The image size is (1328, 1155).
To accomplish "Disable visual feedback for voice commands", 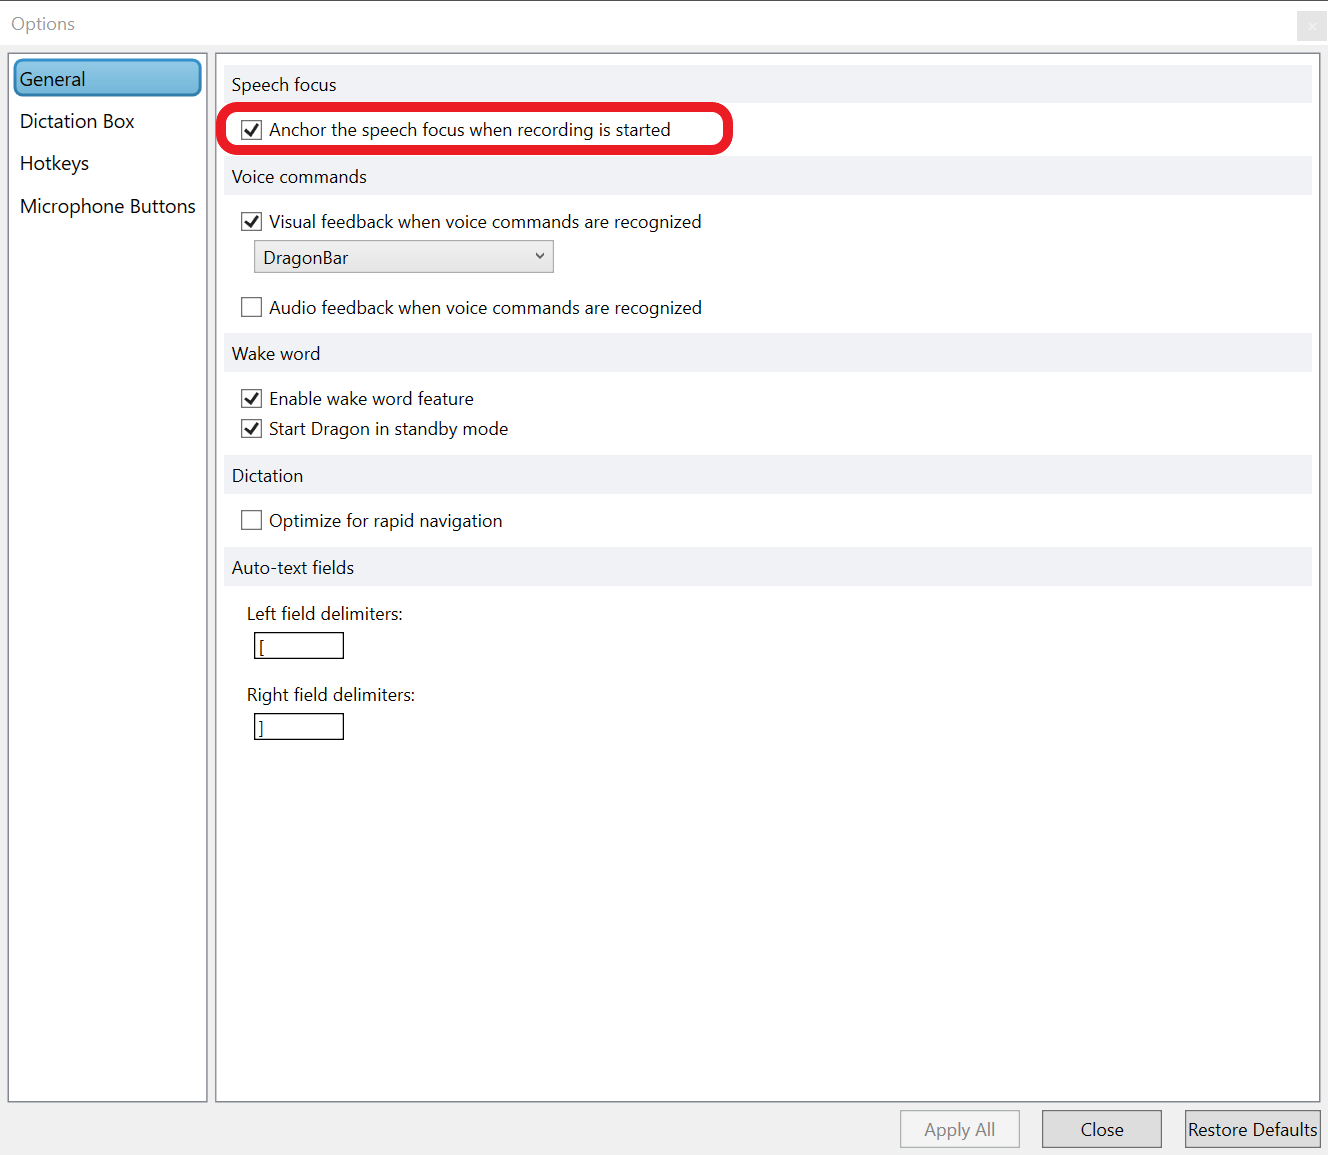I will pos(252,222).
